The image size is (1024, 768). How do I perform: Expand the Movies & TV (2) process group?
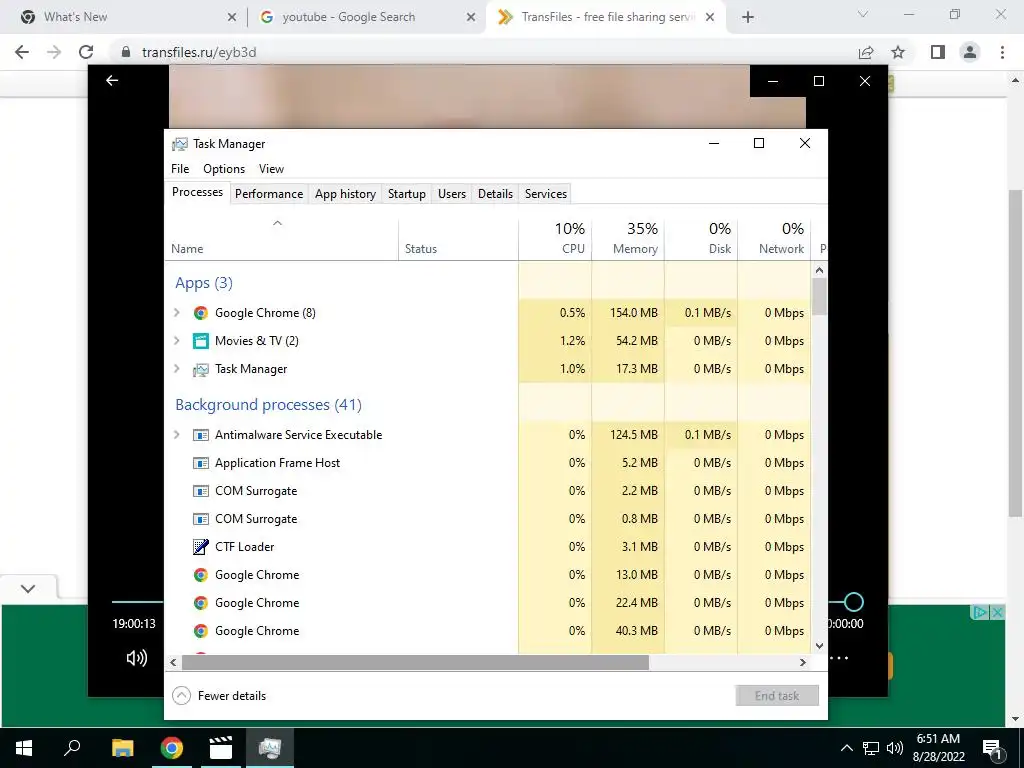[176, 341]
